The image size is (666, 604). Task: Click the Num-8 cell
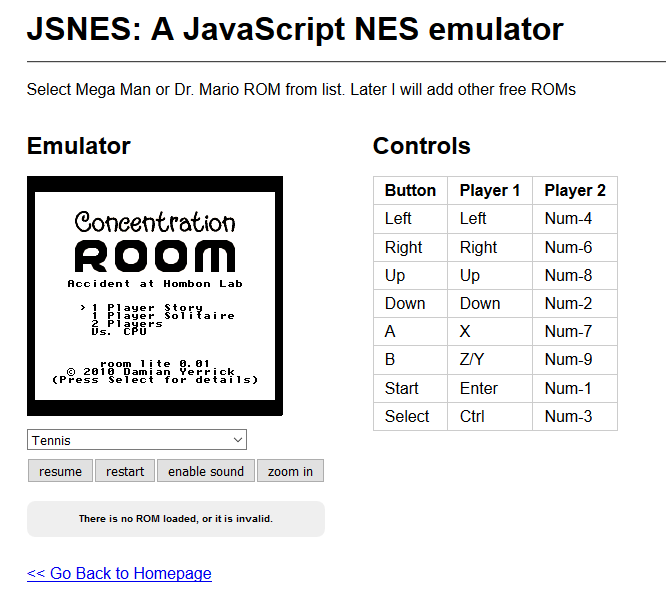coord(575,275)
